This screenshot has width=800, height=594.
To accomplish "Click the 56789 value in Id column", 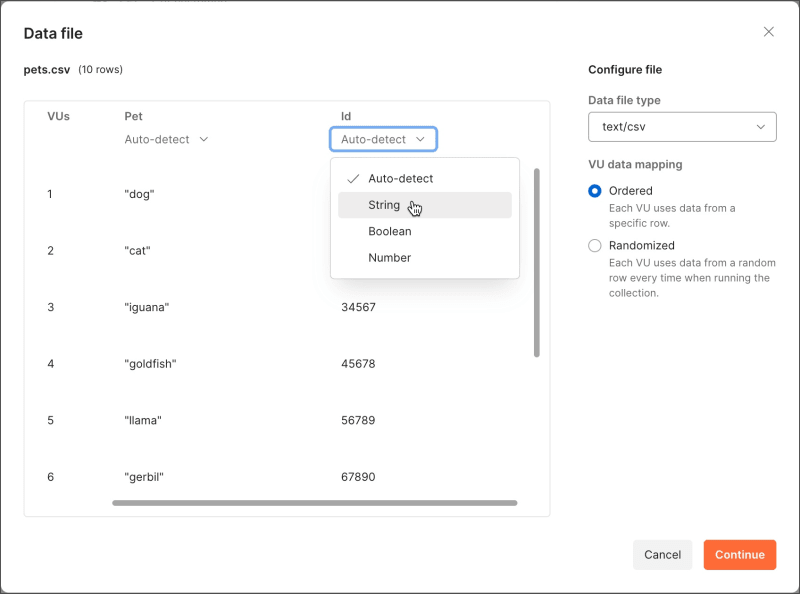I will pyautogui.click(x=358, y=421).
